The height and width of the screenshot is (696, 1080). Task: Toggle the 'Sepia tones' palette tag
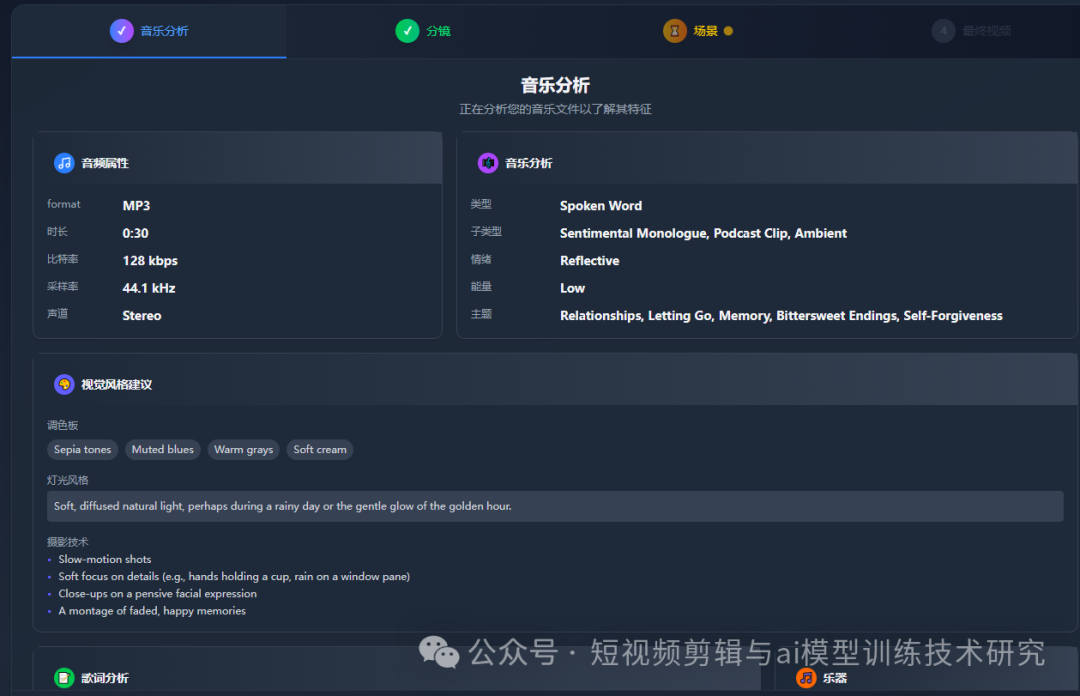coord(82,449)
